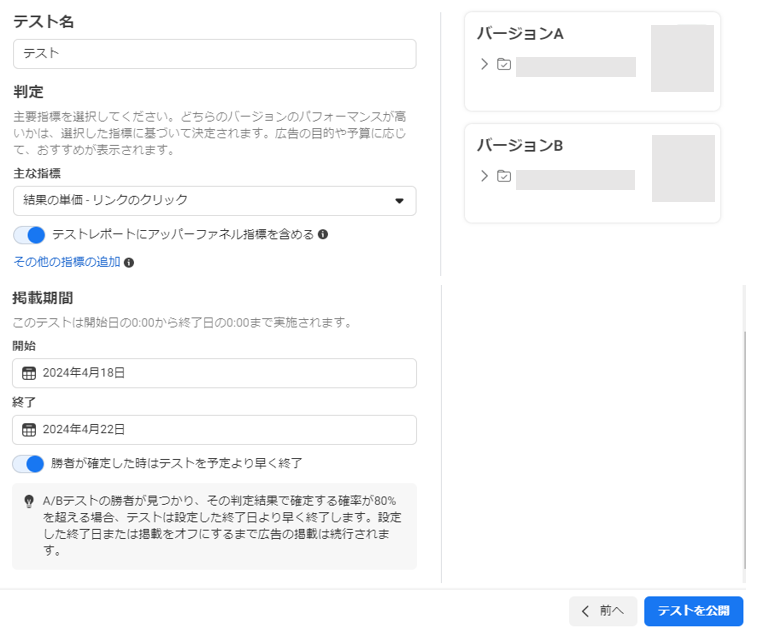Click info icon next to その他の指標の追加
The width and height of the screenshot is (757, 630).
point(129,263)
